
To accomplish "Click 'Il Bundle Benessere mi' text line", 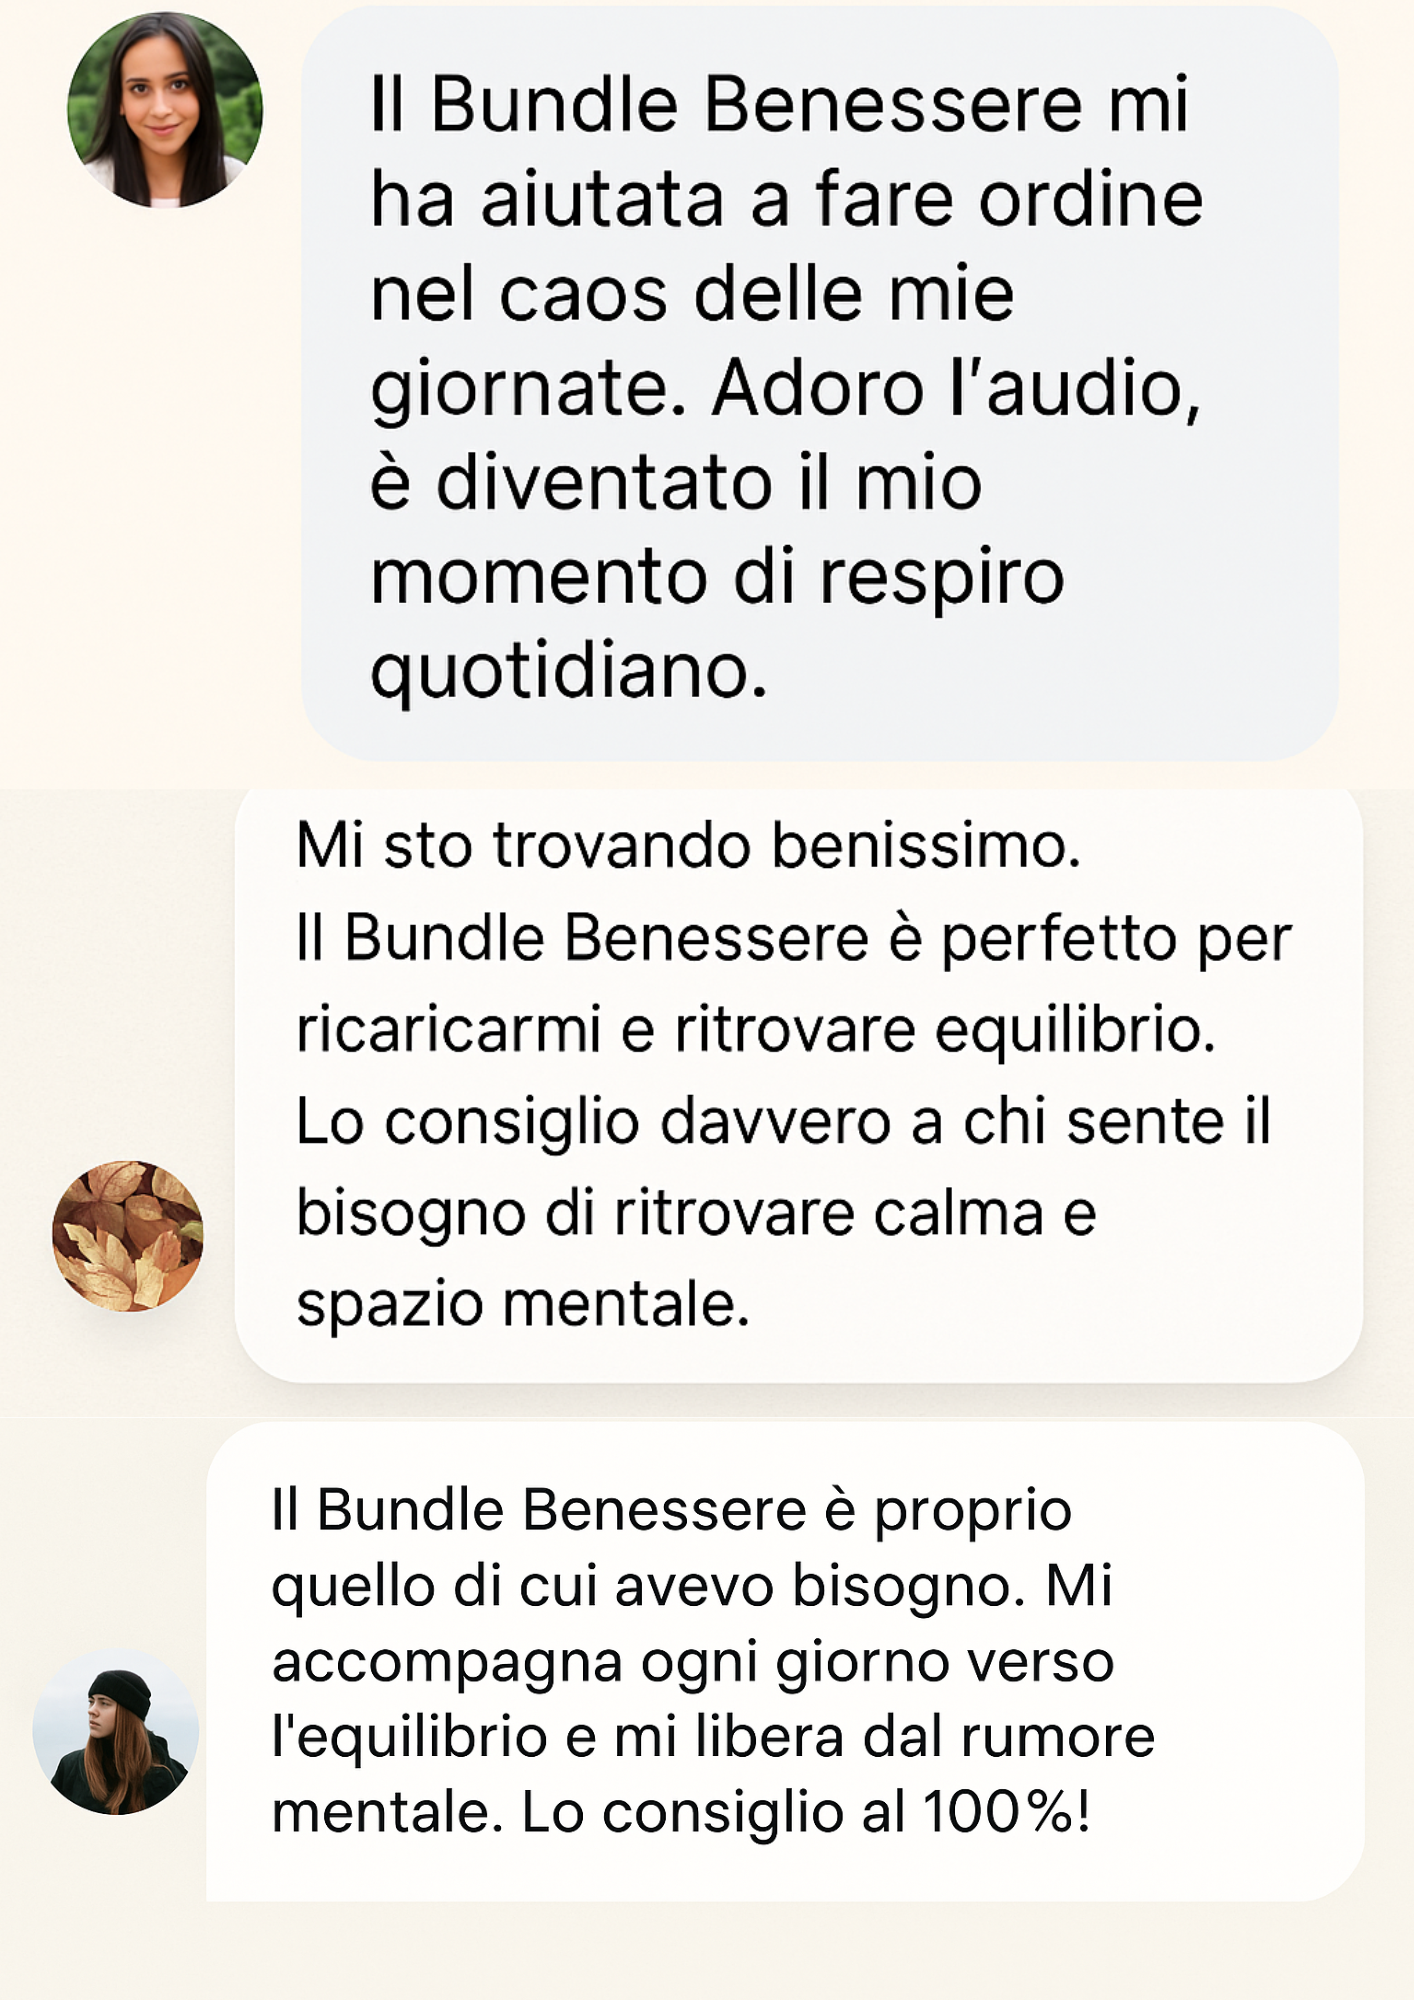I will click(779, 104).
